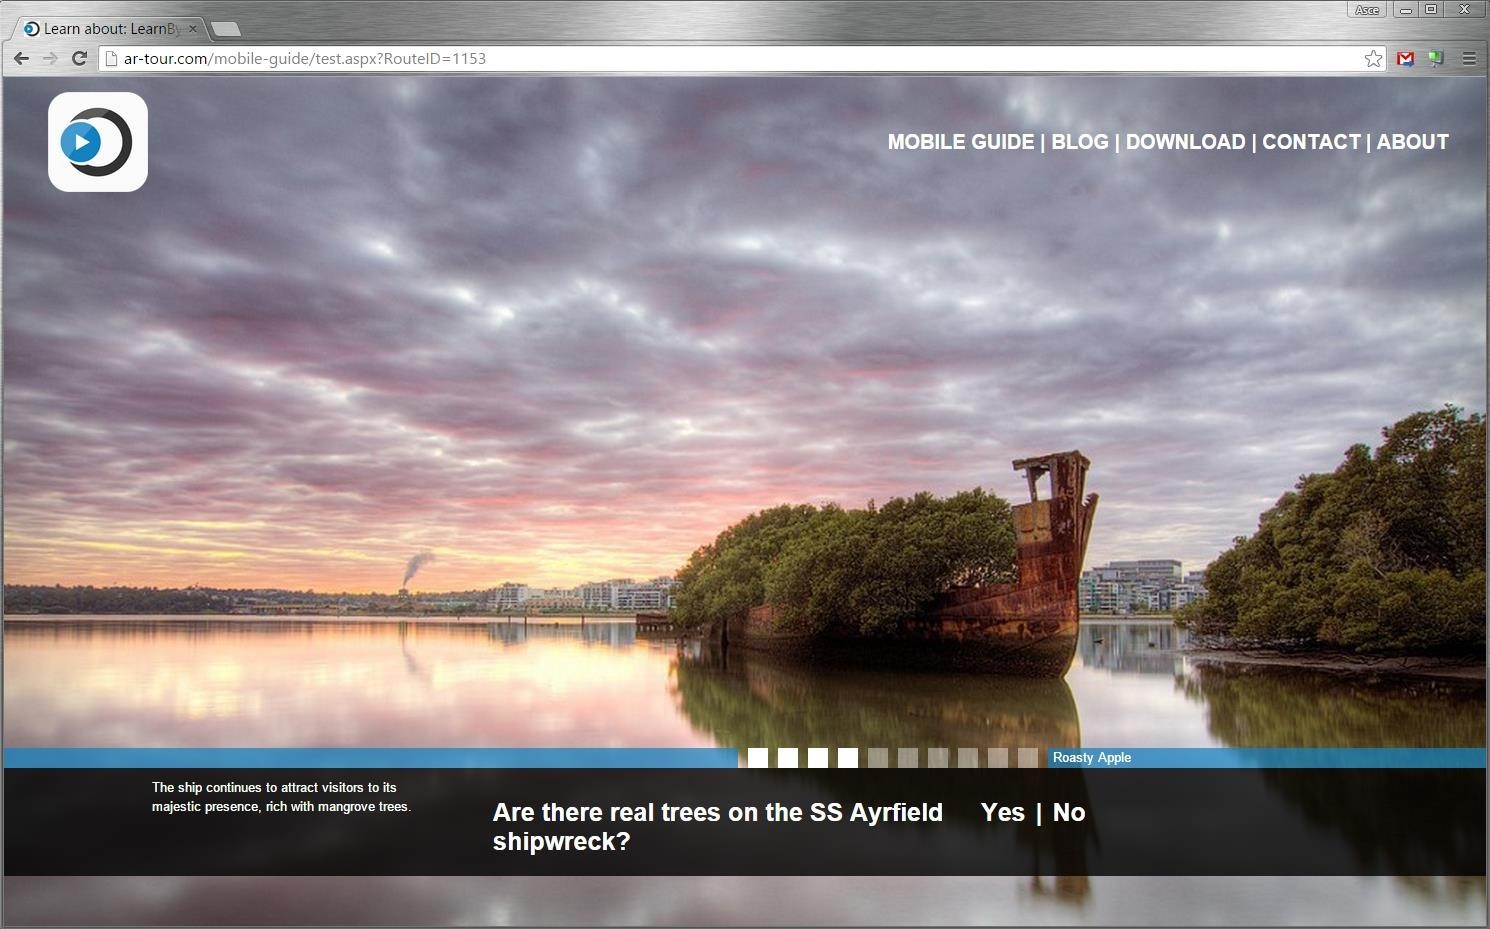This screenshot has width=1490, height=929.
Task: Go back to the previous page
Action: click(x=21, y=58)
